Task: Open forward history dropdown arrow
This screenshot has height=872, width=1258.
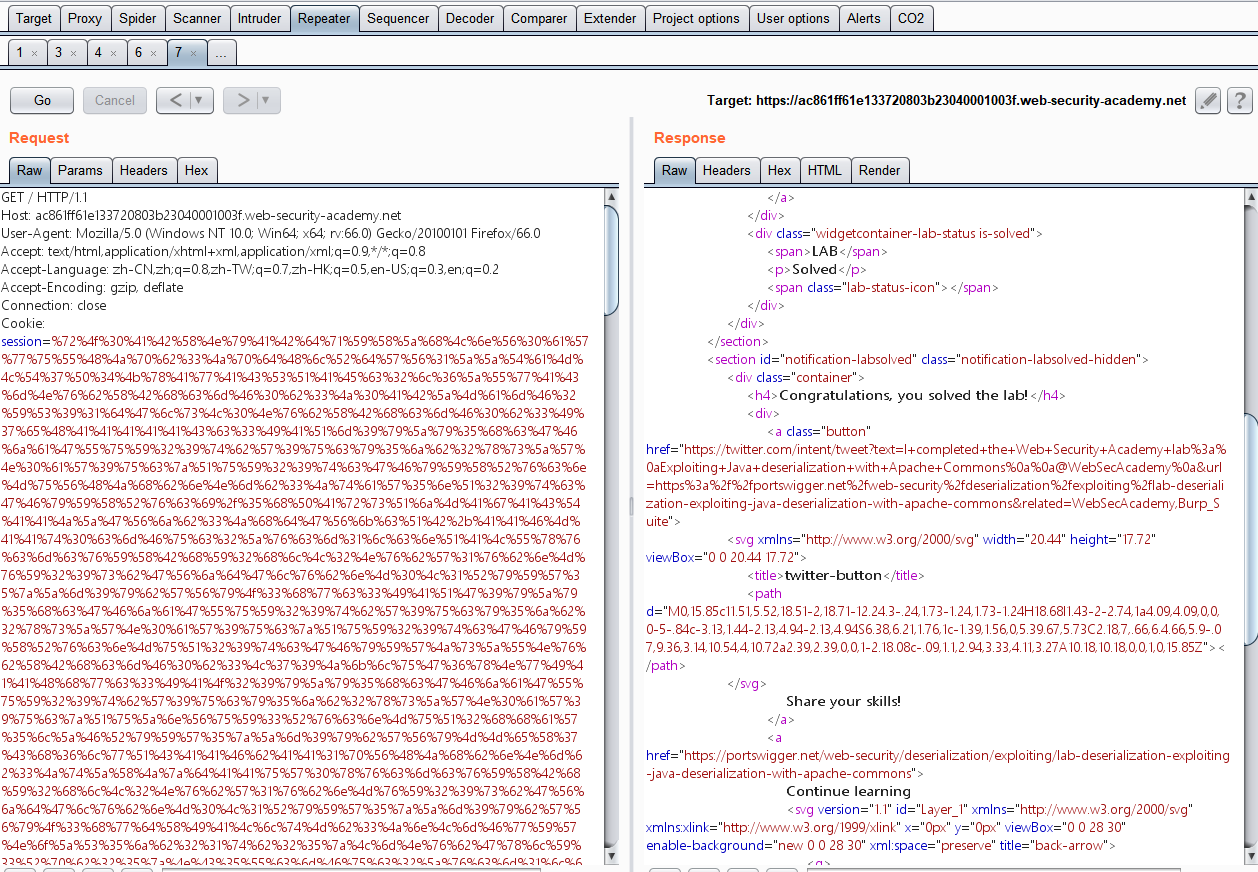Action: (x=268, y=100)
